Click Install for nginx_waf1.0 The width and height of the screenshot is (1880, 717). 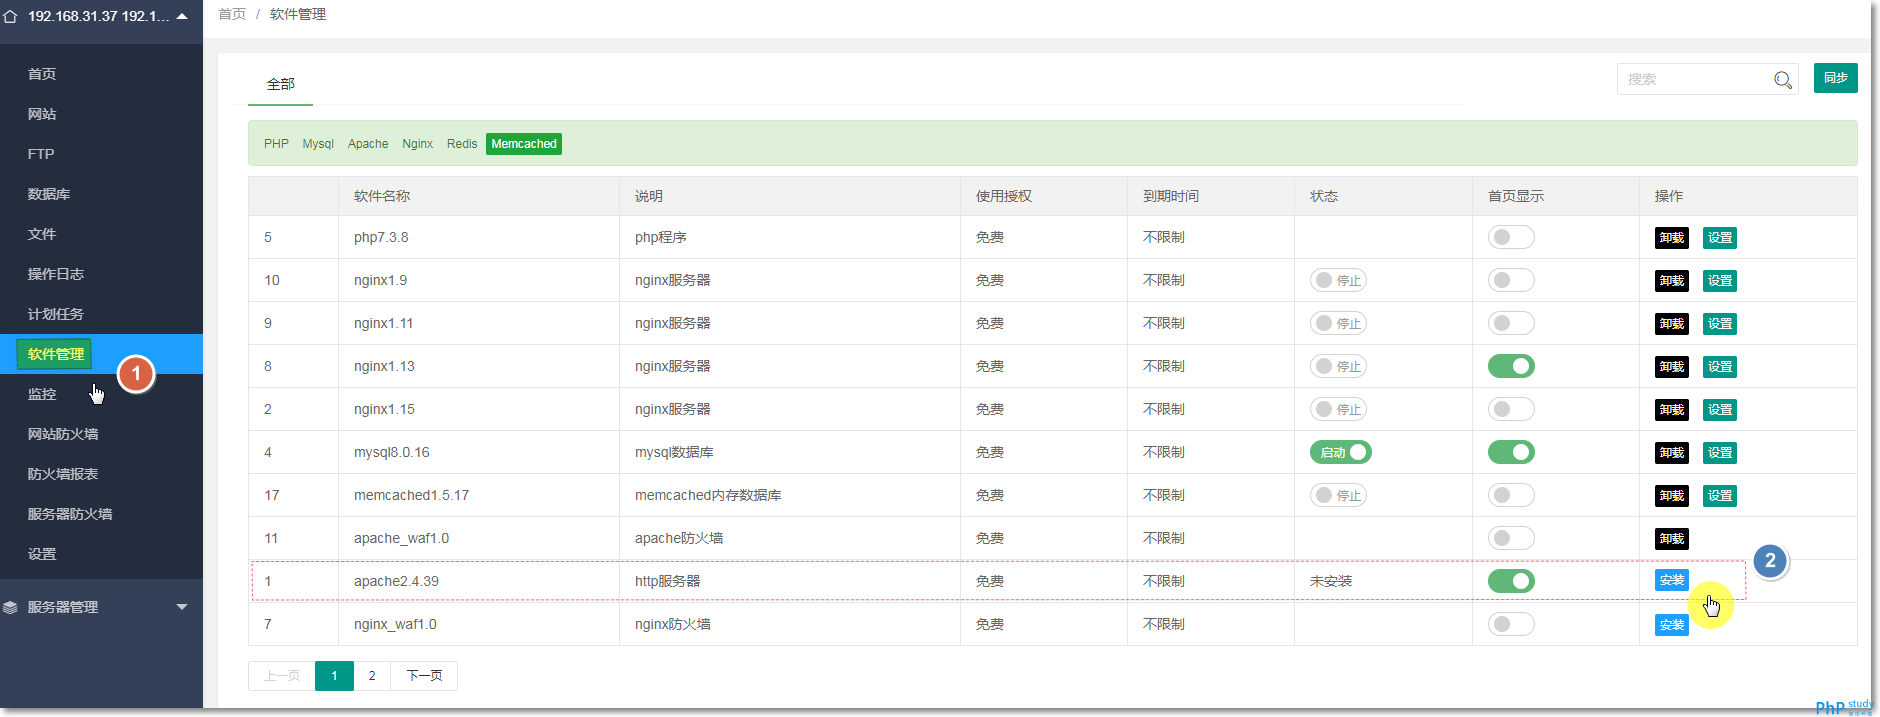pyautogui.click(x=1671, y=625)
